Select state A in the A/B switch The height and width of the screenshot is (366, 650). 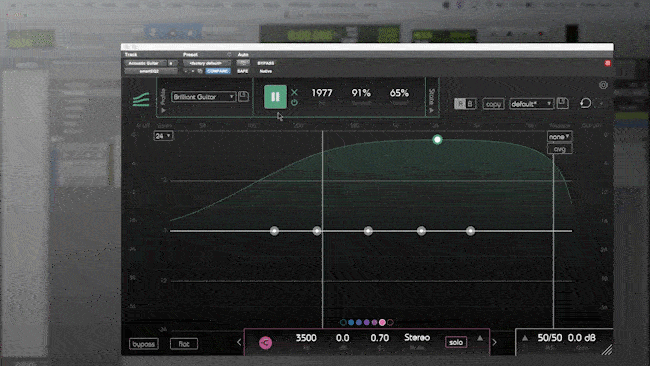[460, 104]
